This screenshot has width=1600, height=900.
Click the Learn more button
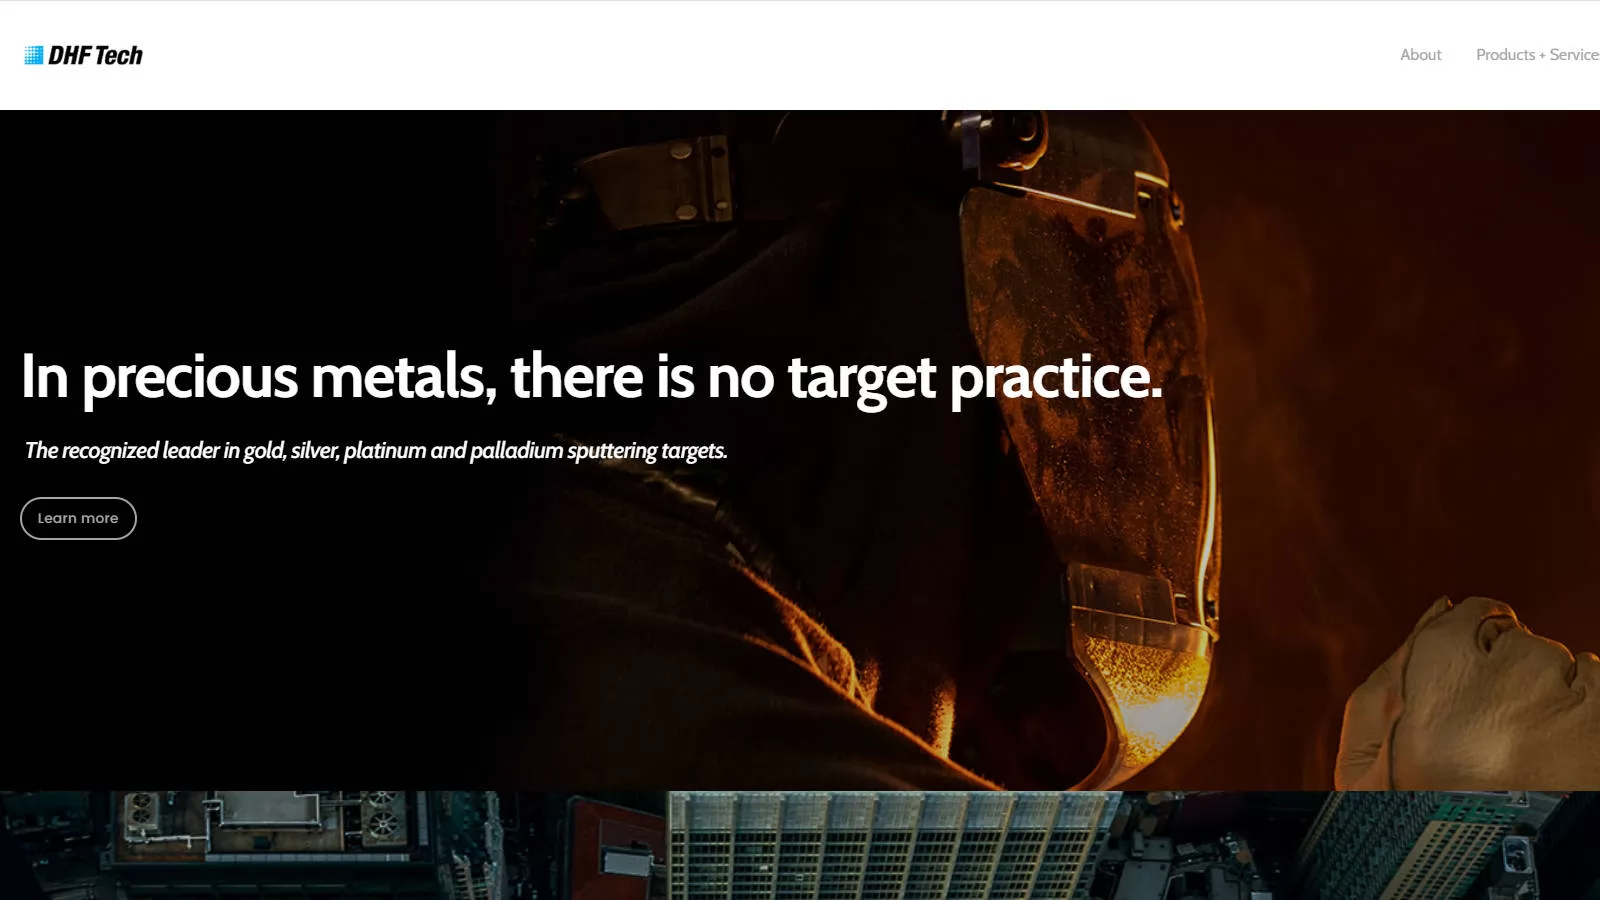click(78, 518)
